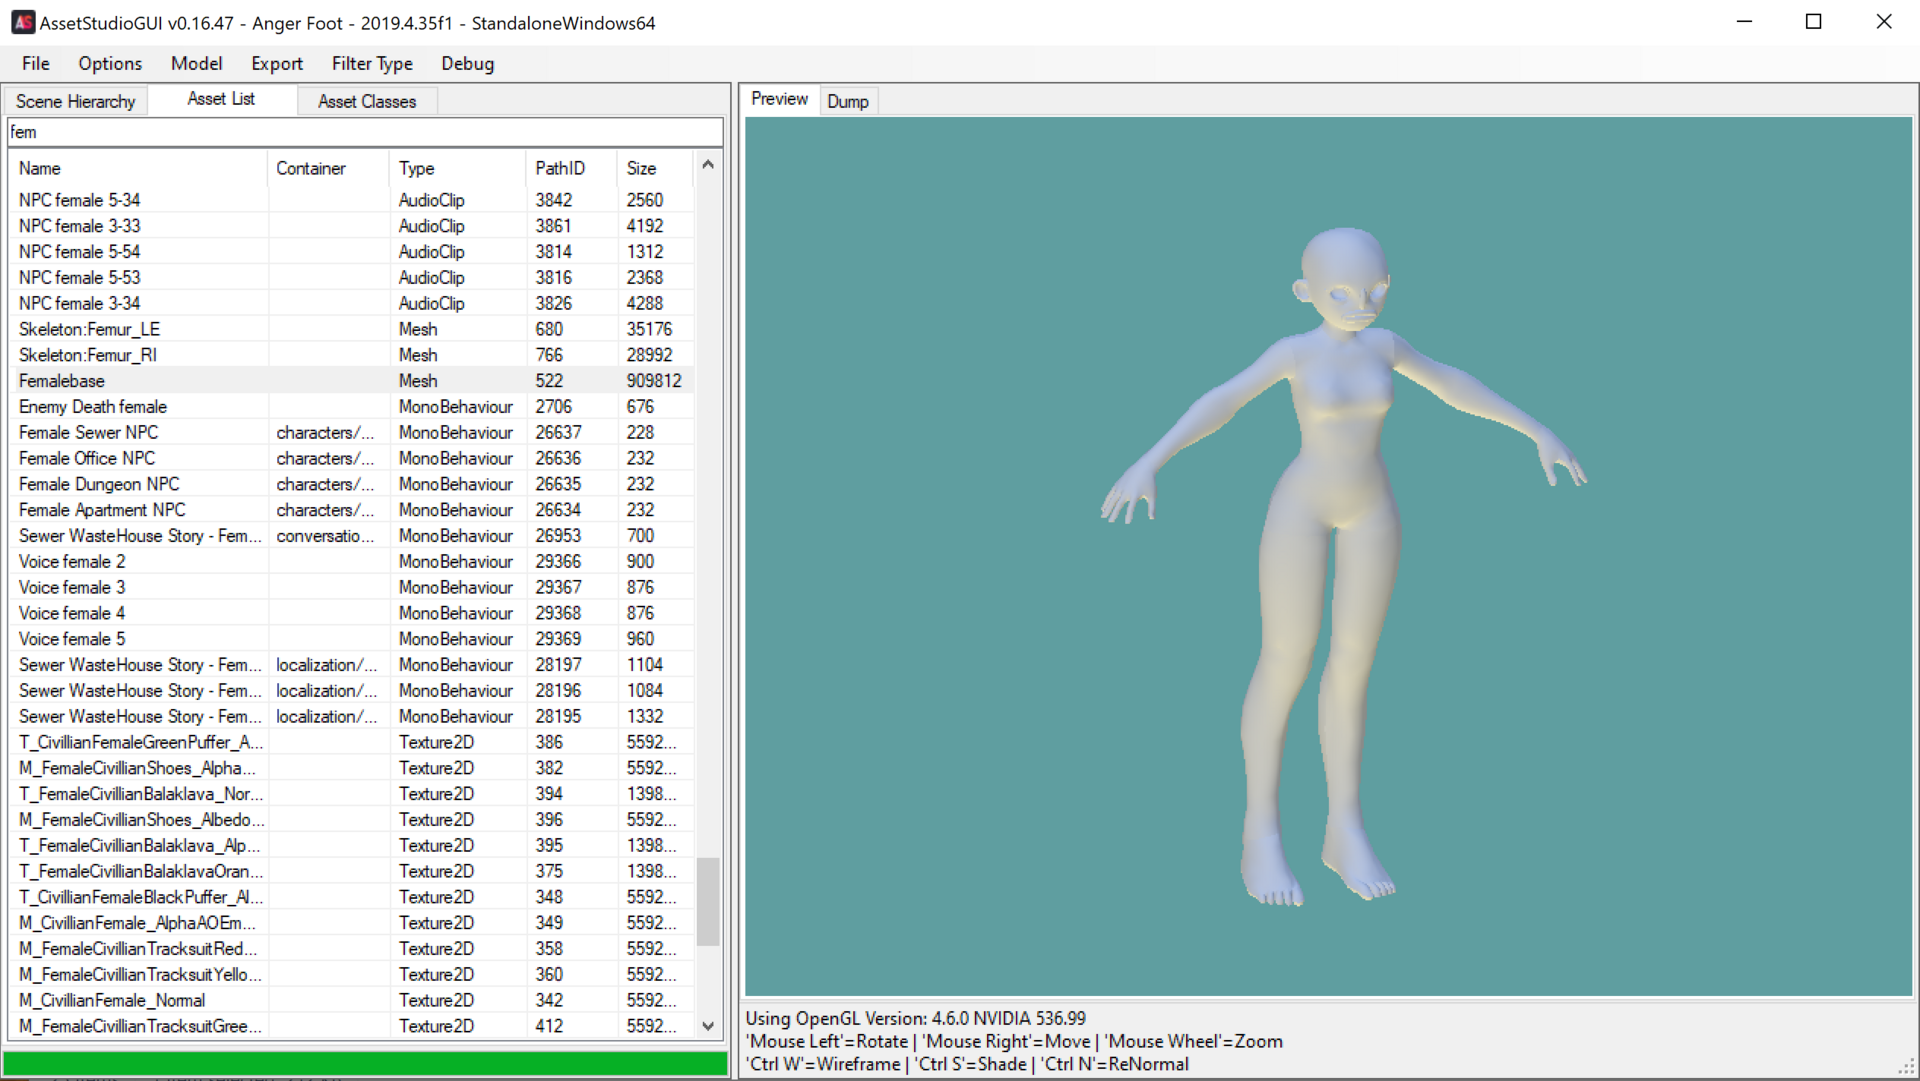The height and width of the screenshot is (1081, 1920).
Task: Select the 'M_FemaleCivillianTracksuitGree...' texture row
Action: point(351,1027)
